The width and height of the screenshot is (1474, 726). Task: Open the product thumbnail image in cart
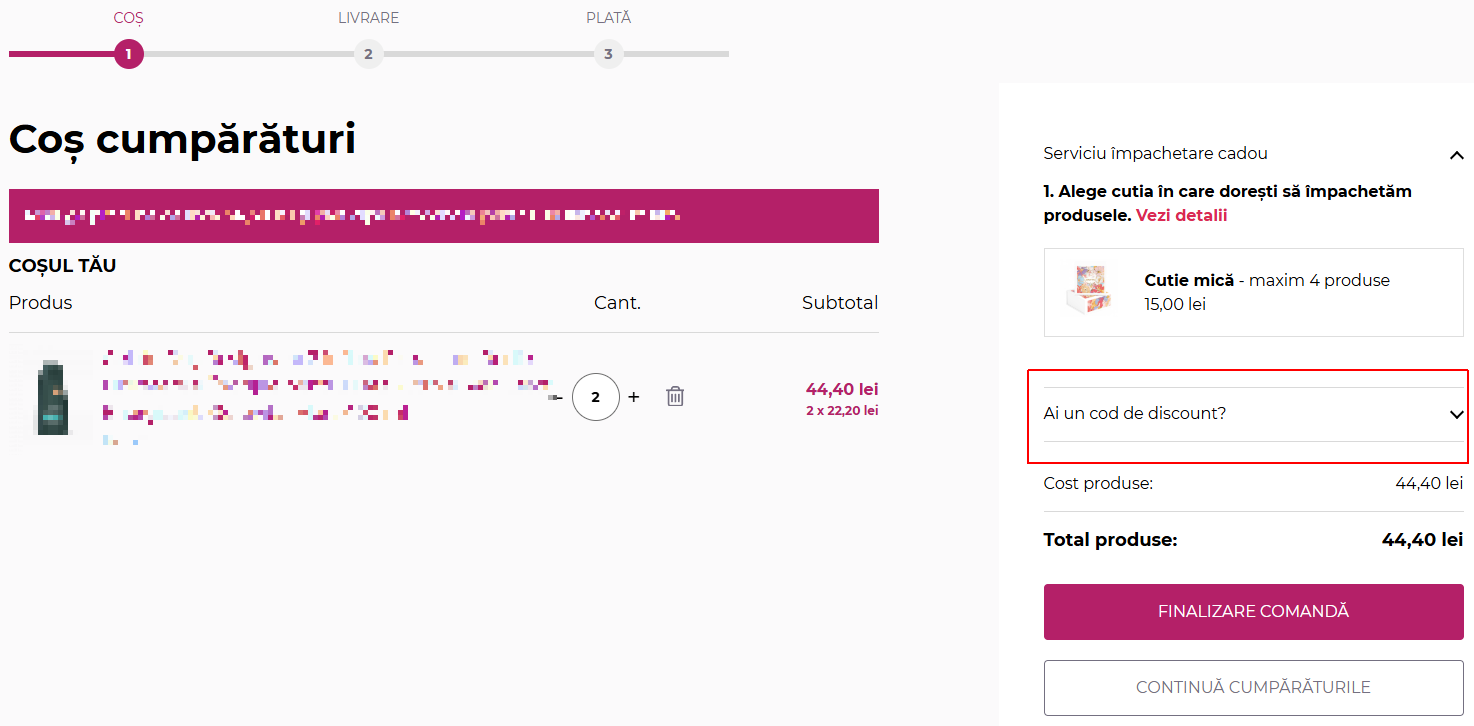pos(51,397)
